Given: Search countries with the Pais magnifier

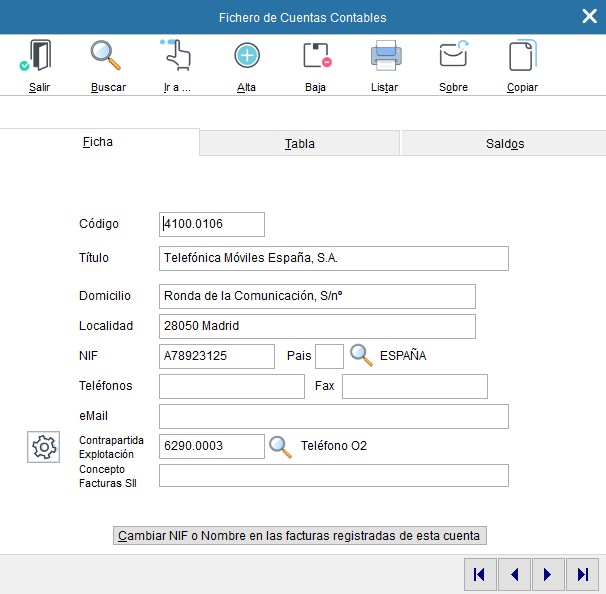Looking at the screenshot, I should click(x=361, y=356).
